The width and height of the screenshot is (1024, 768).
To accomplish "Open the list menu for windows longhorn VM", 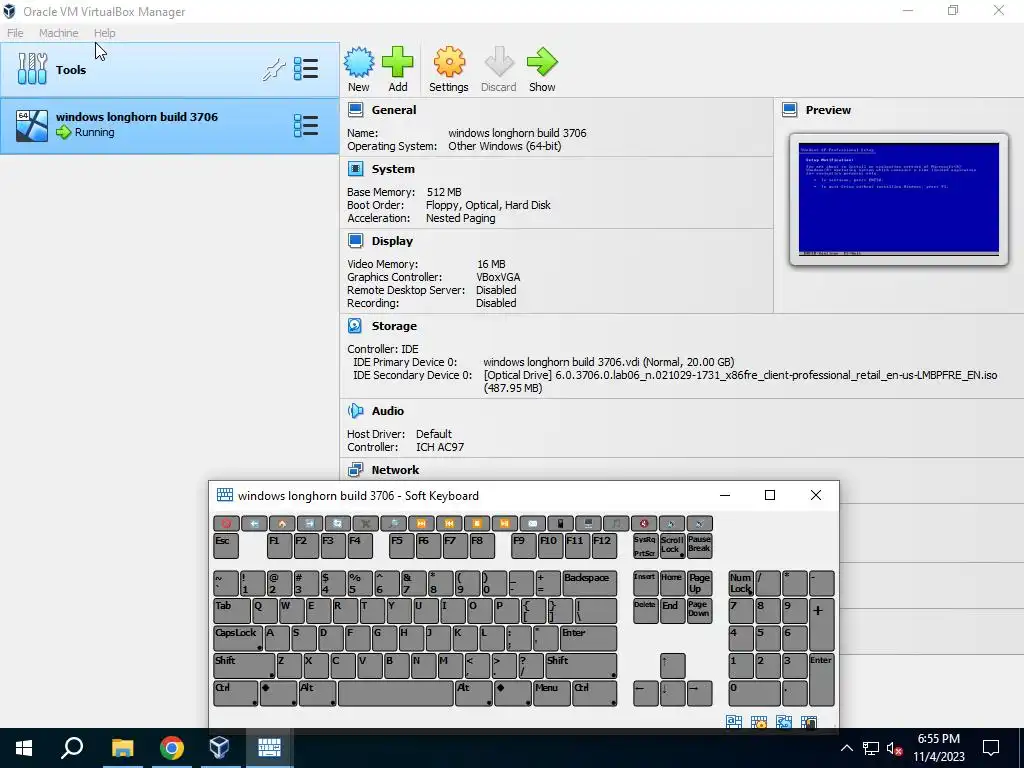I will pyautogui.click(x=306, y=125).
